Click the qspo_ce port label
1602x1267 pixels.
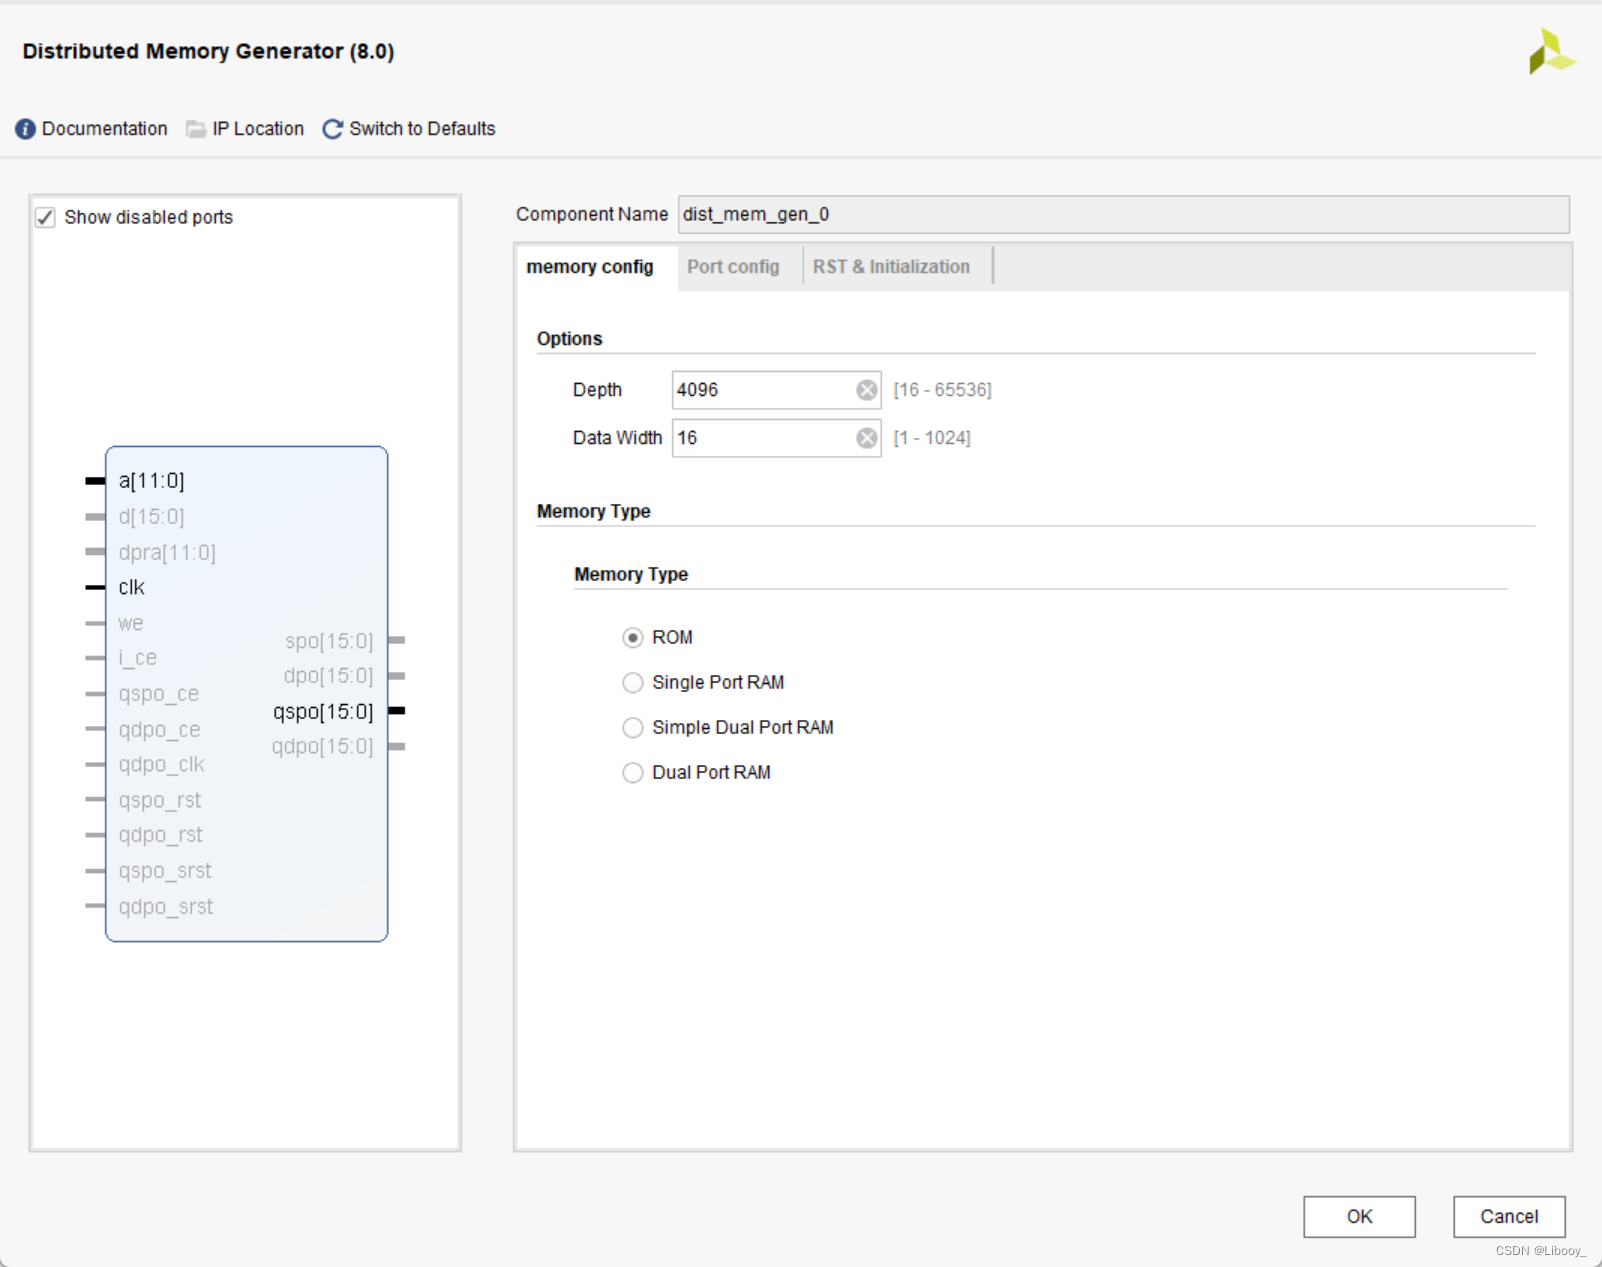pos(158,694)
